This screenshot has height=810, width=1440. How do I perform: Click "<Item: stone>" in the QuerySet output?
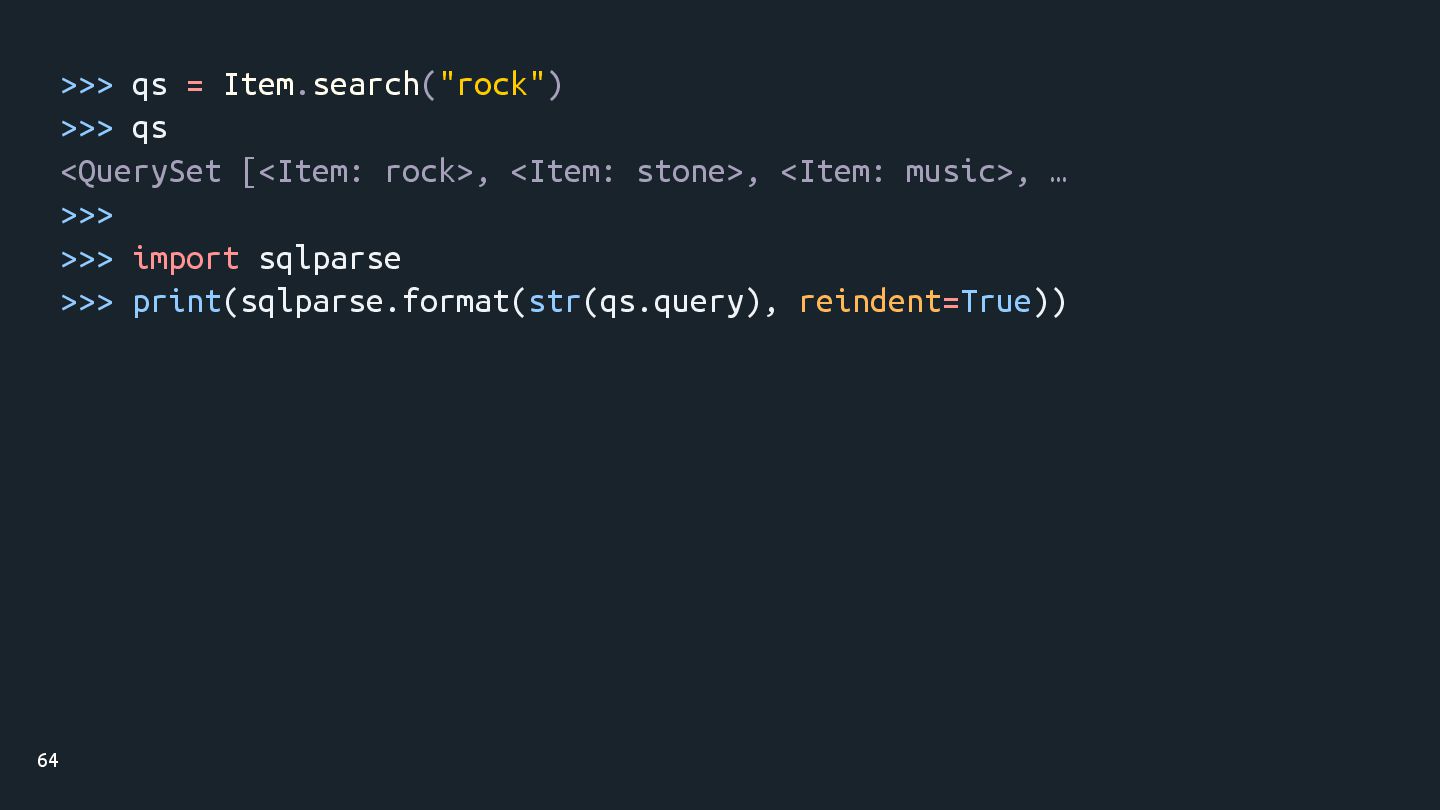click(x=627, y=172)
